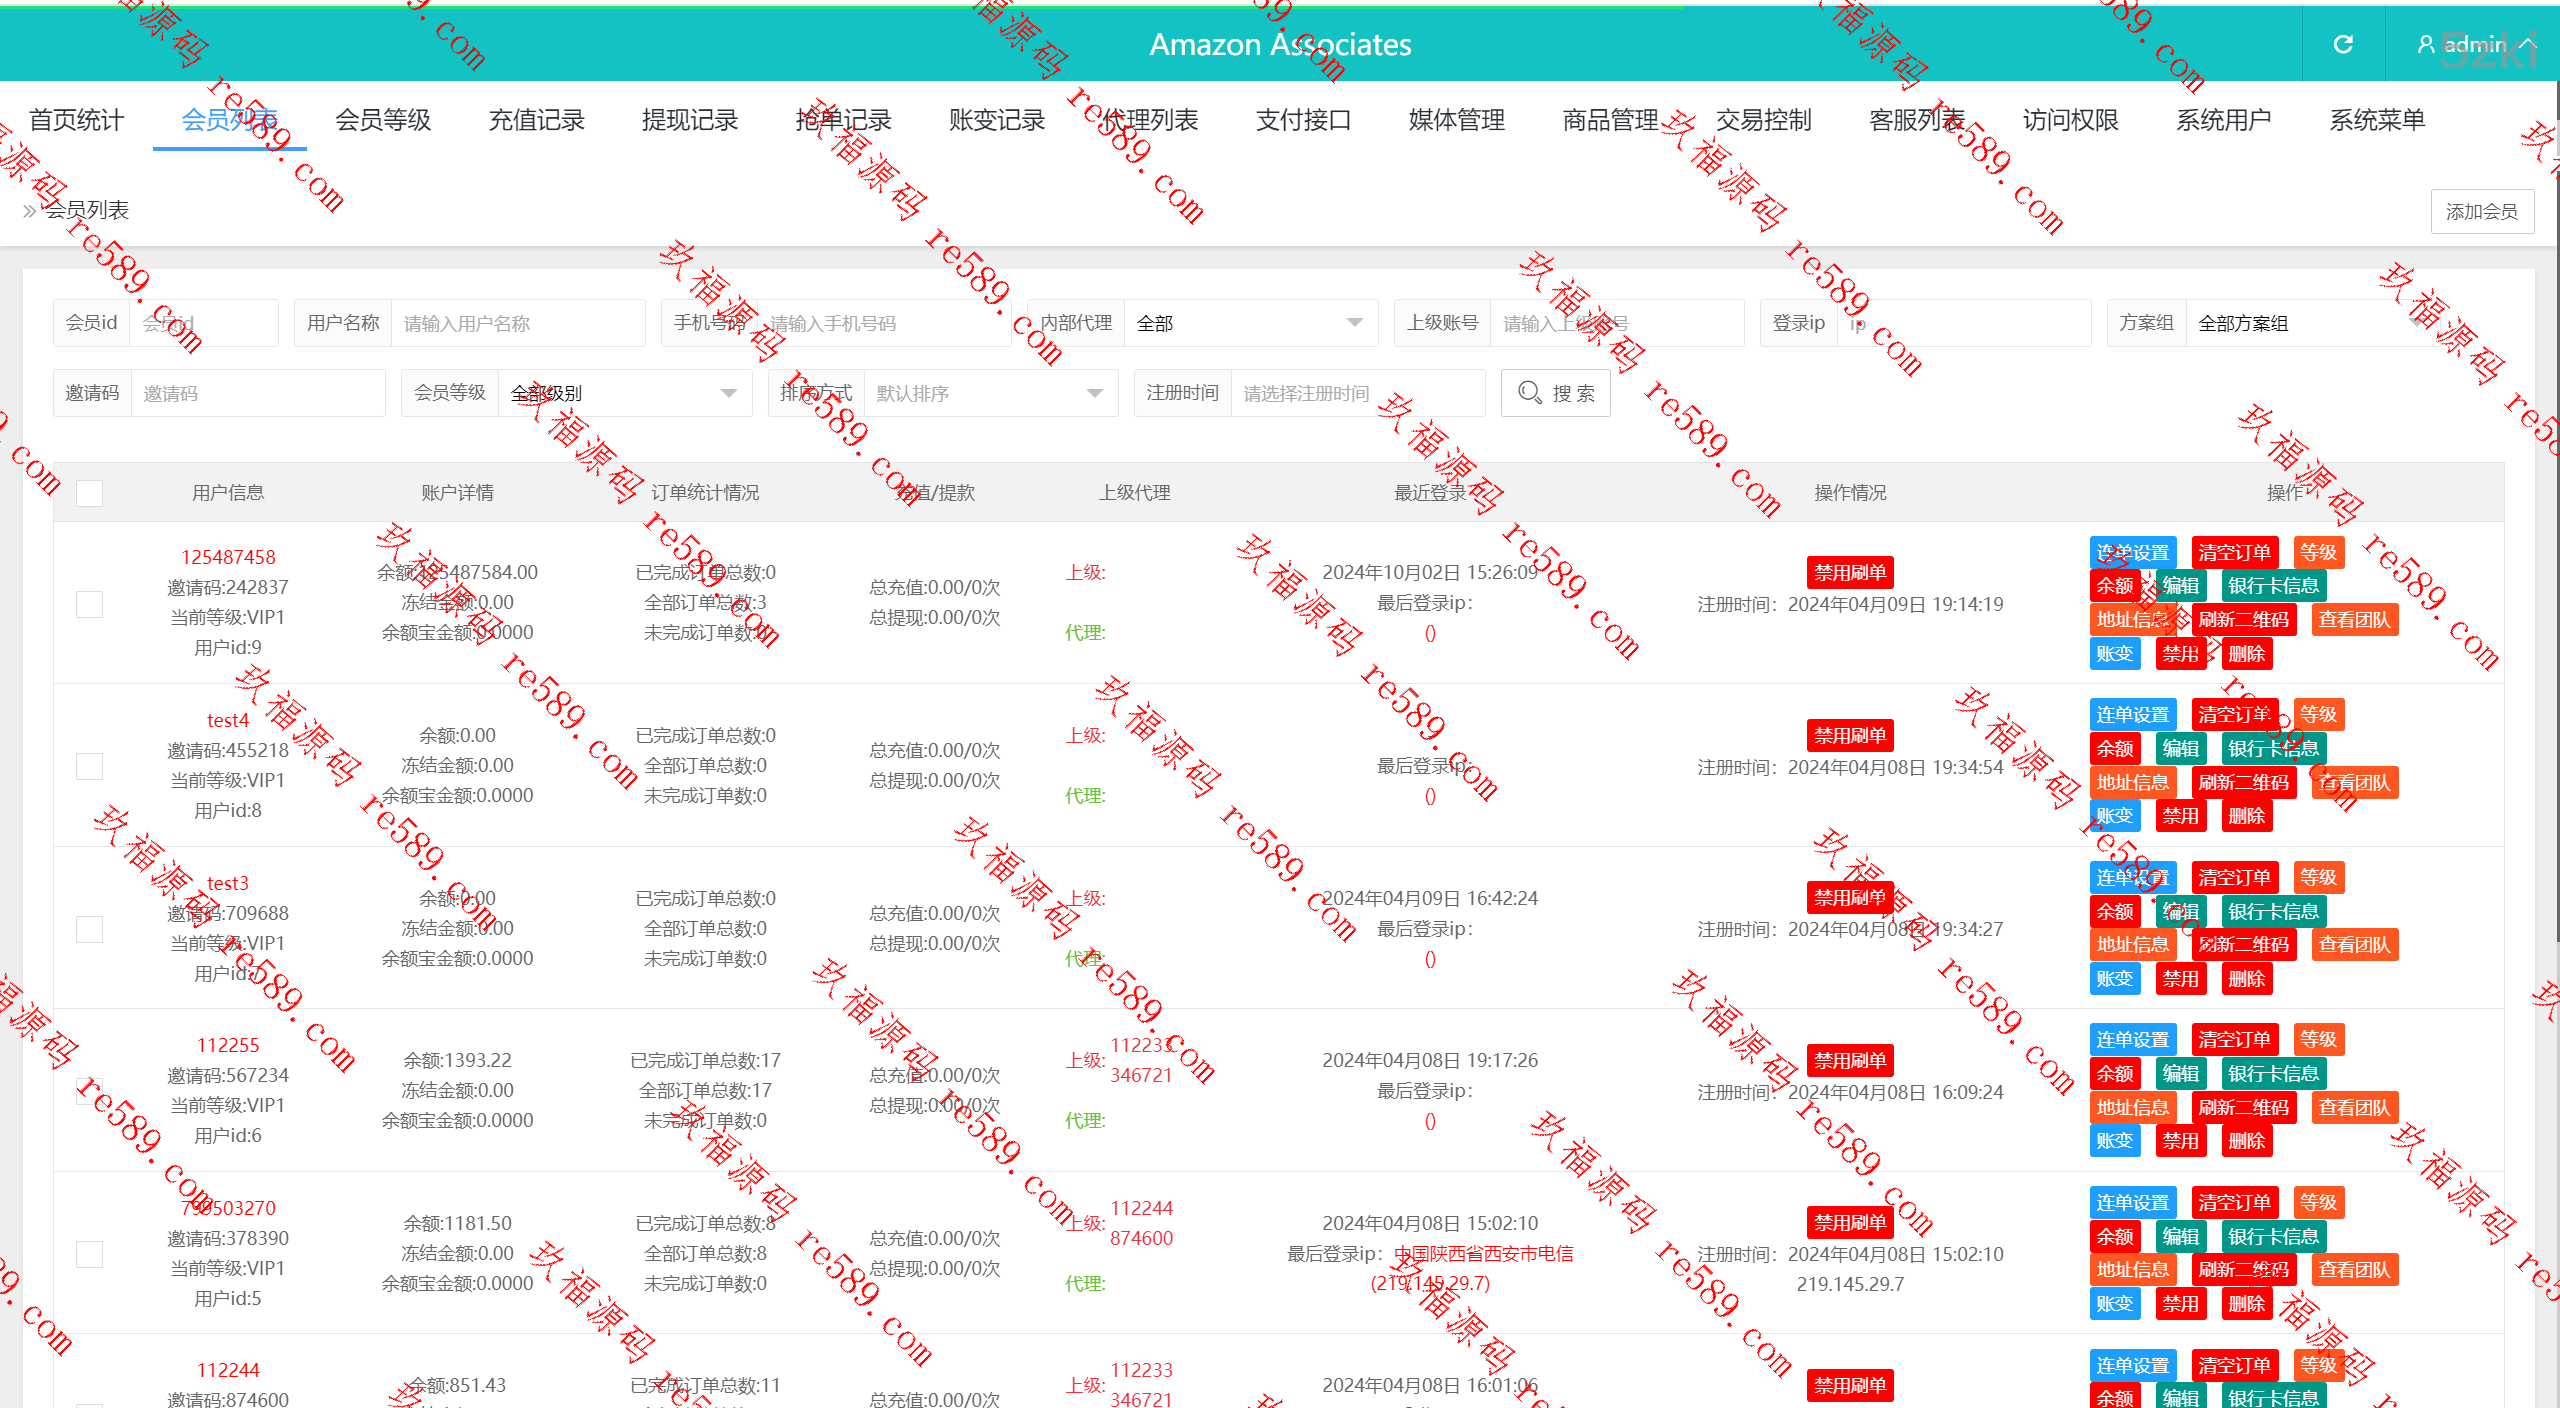The image size is (2560, 1408).
Task: Toggle the select-all checkbox in table header
Action: click(x=89, y=493)
